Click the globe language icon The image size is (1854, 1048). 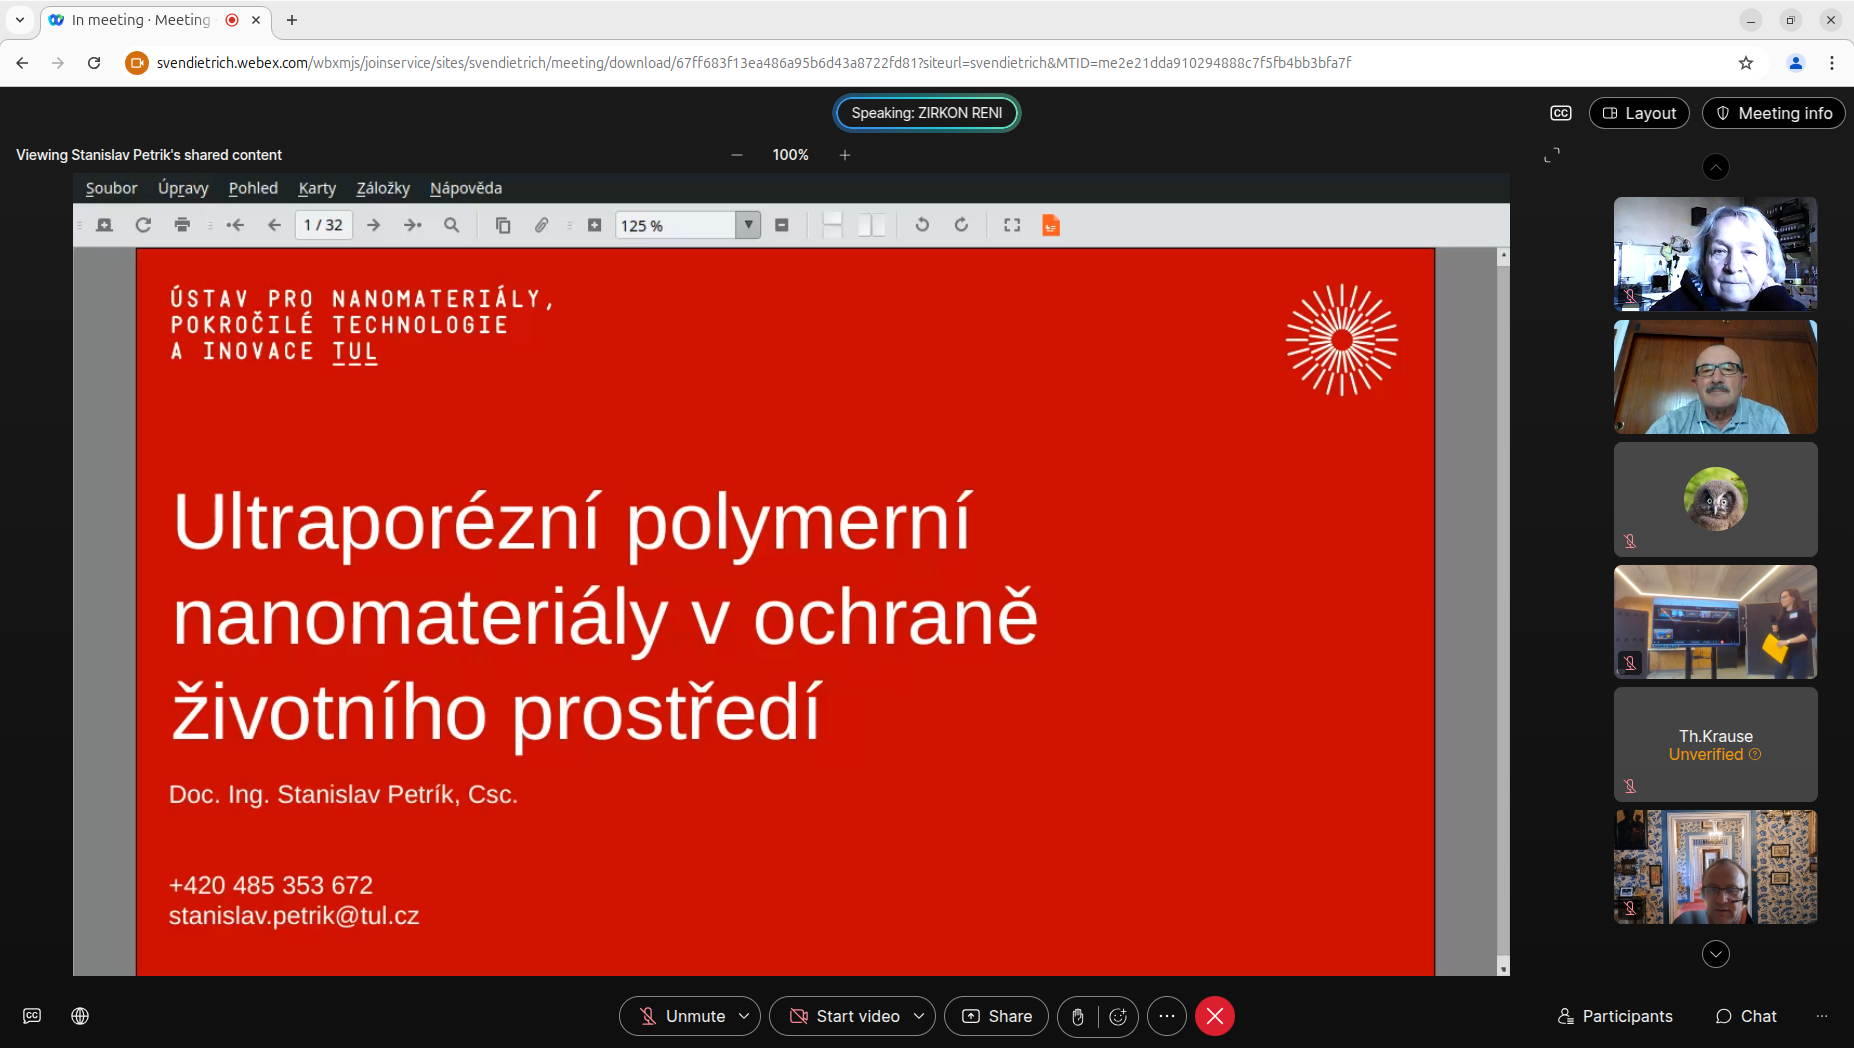(x=80, y=1016)
